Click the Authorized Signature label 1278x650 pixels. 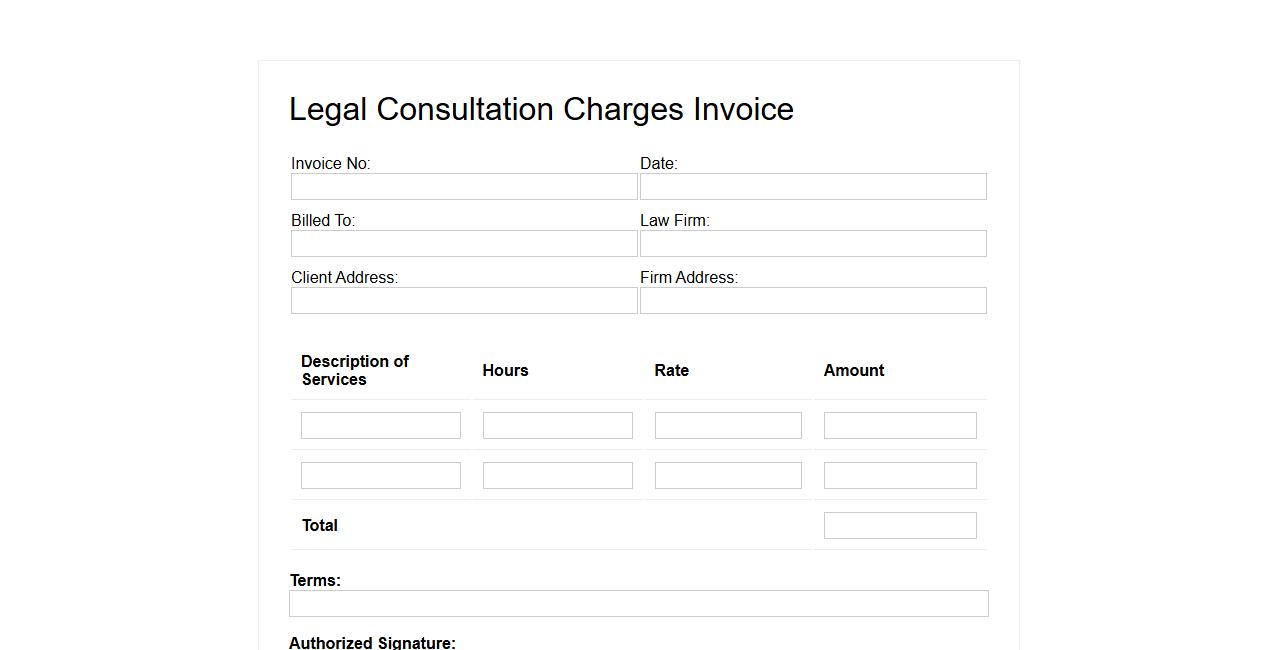[372, 642]
